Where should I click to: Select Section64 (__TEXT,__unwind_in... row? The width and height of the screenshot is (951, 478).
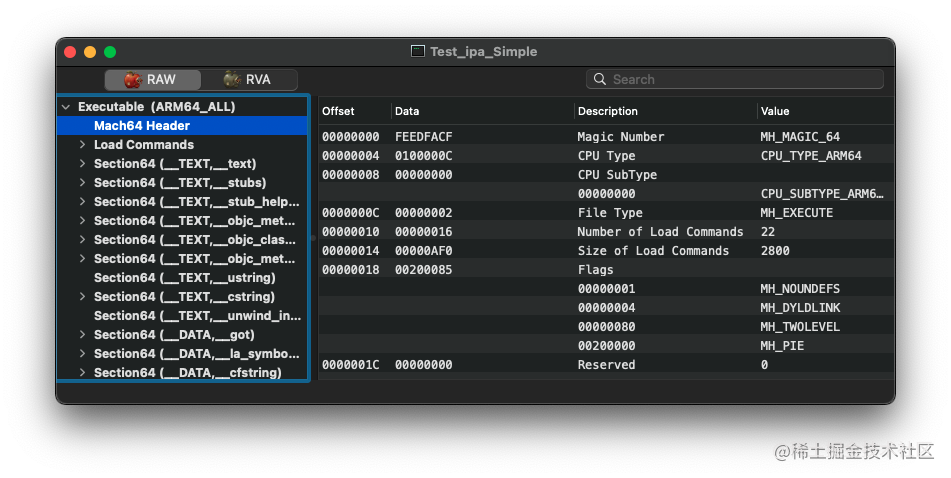point(182,315)
